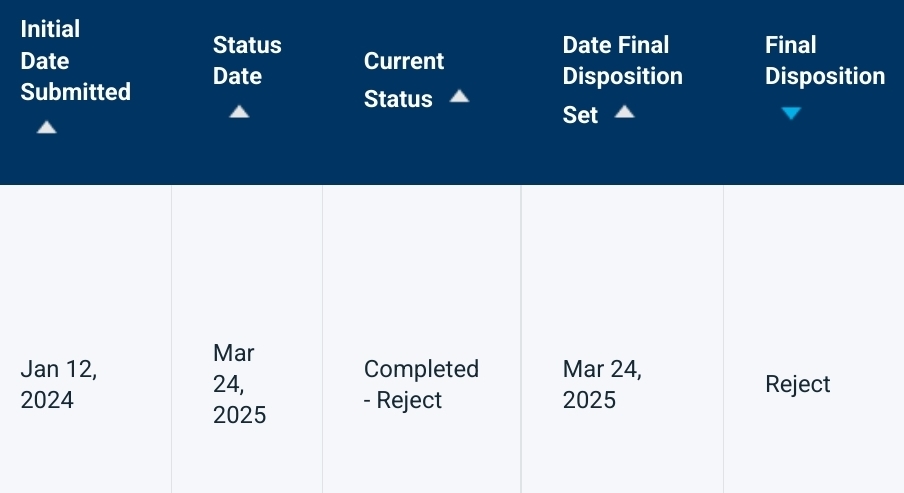
Task: Click sort arrow under Initial Date Submitted
Action: [46, 127]
